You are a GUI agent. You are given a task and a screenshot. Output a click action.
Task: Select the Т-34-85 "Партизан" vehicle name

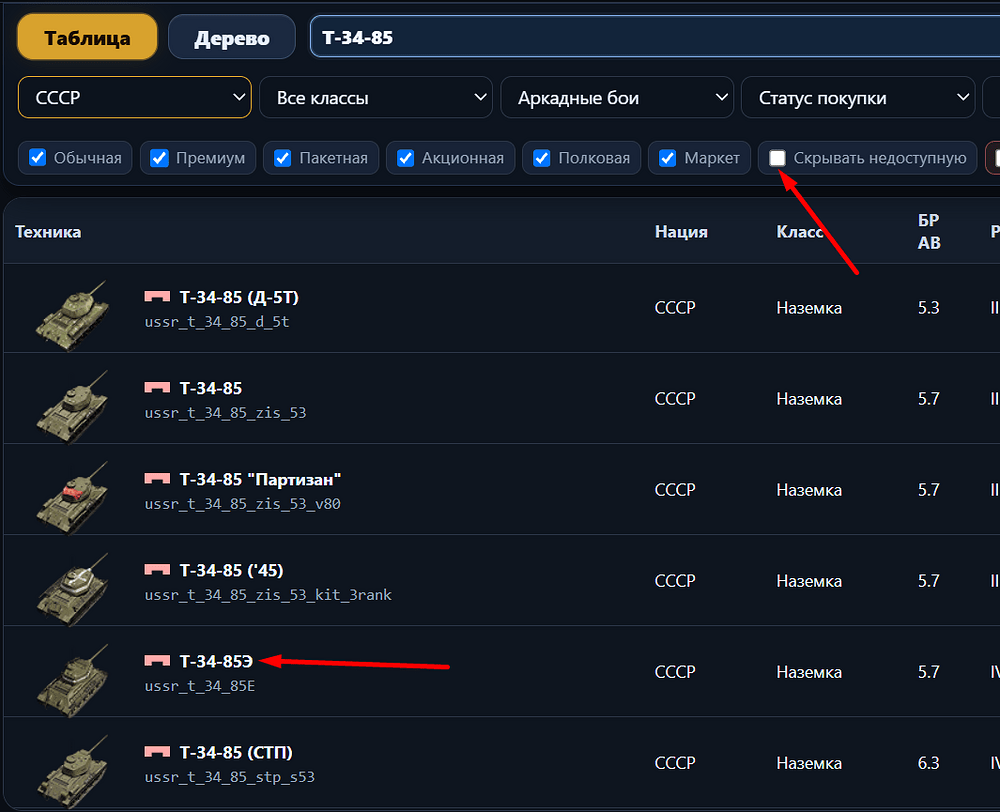click(x=260, y=480)
